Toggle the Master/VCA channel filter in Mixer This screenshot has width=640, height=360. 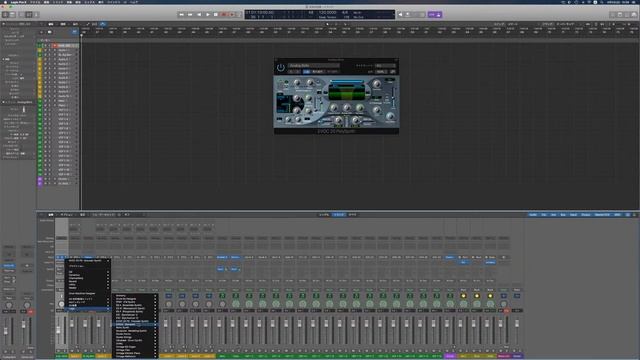coord(602,215)
